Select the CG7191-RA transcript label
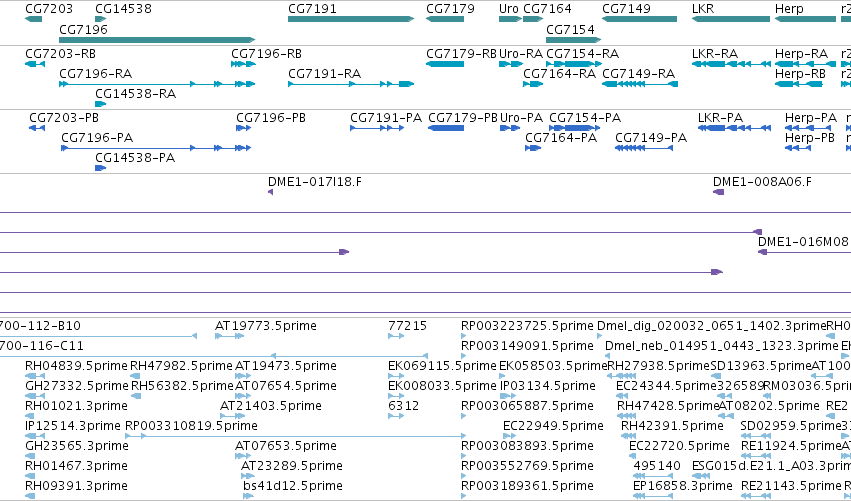The width and height of the screenshot is (851, 501). pyautogui.click(x=325, y=74)
